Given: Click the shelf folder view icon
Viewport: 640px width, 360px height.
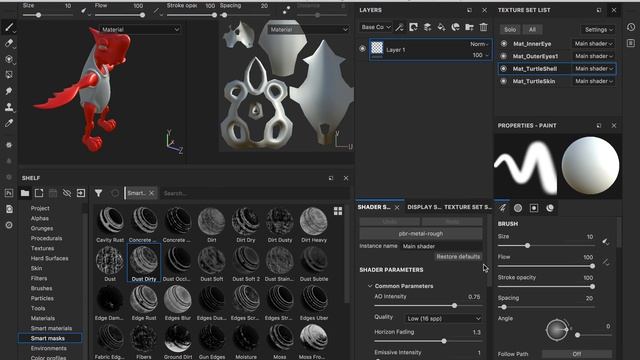Looking at the screenshot, I should 25,193.
